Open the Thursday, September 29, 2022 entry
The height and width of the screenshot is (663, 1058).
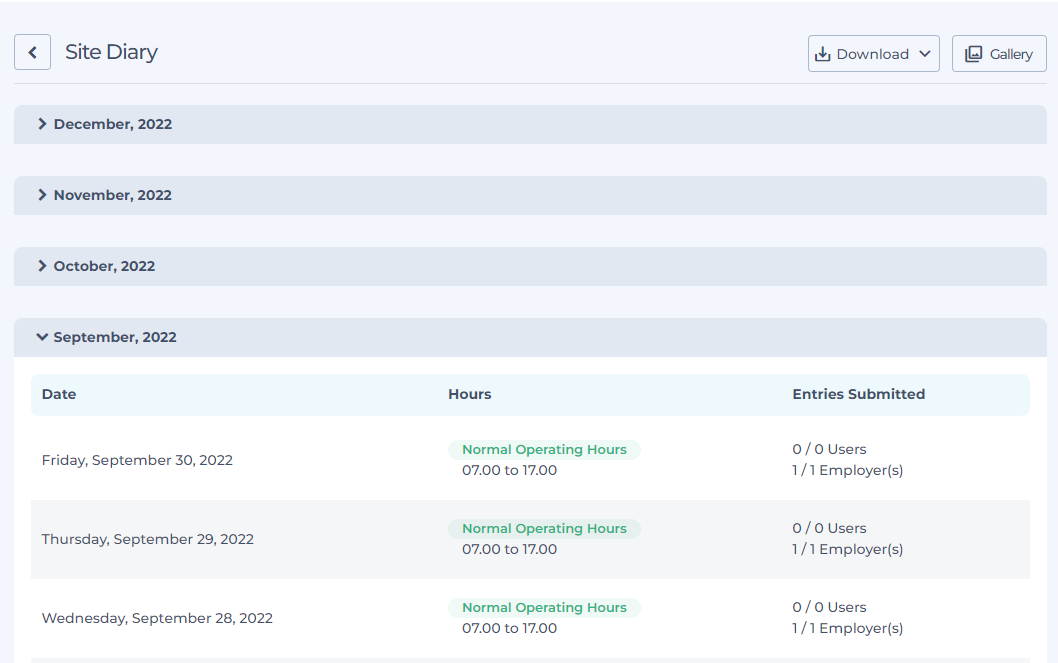tap(147, 539)
